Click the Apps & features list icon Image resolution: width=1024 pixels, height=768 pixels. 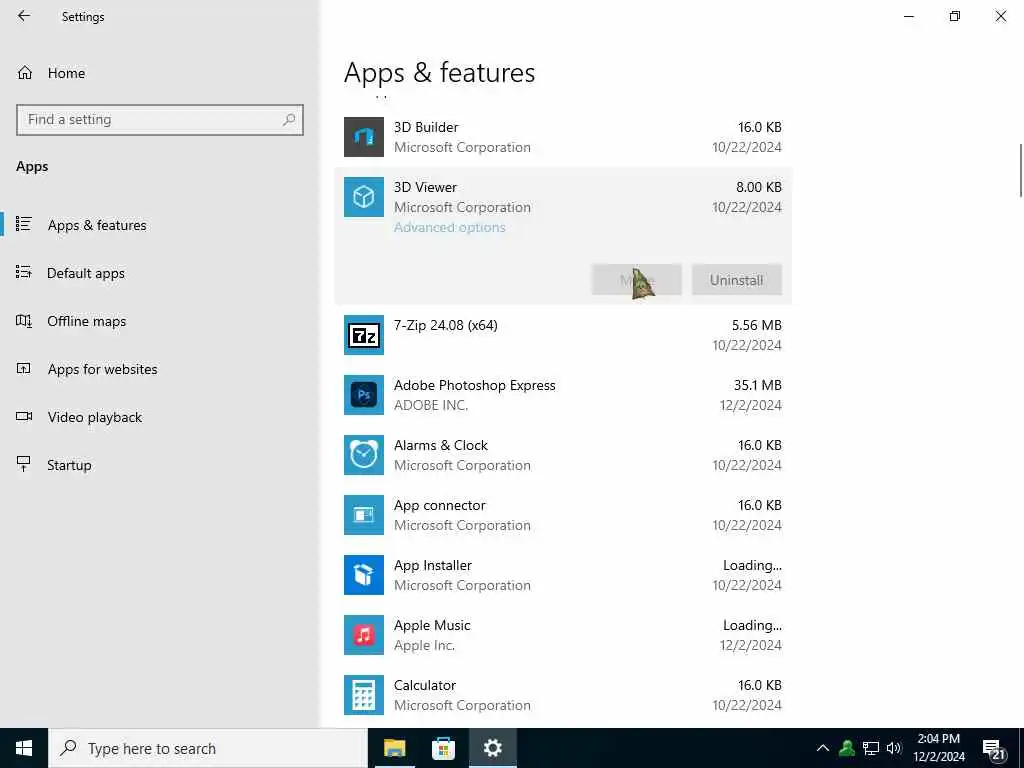(x=24, y=225)
